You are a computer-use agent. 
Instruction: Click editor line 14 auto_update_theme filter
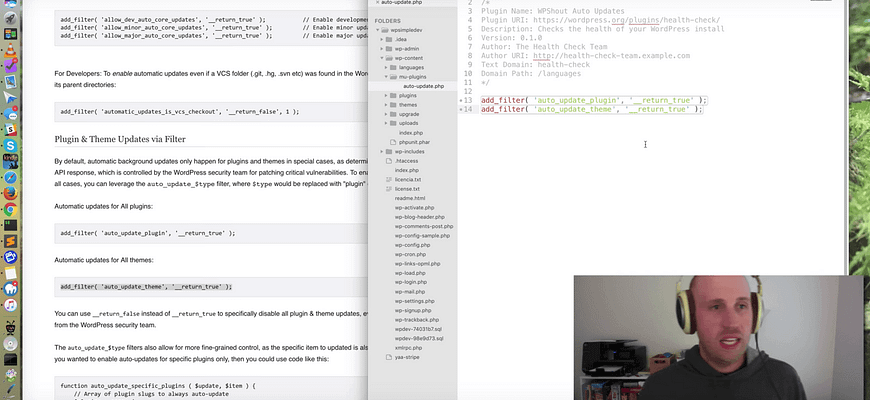(591, 109)
